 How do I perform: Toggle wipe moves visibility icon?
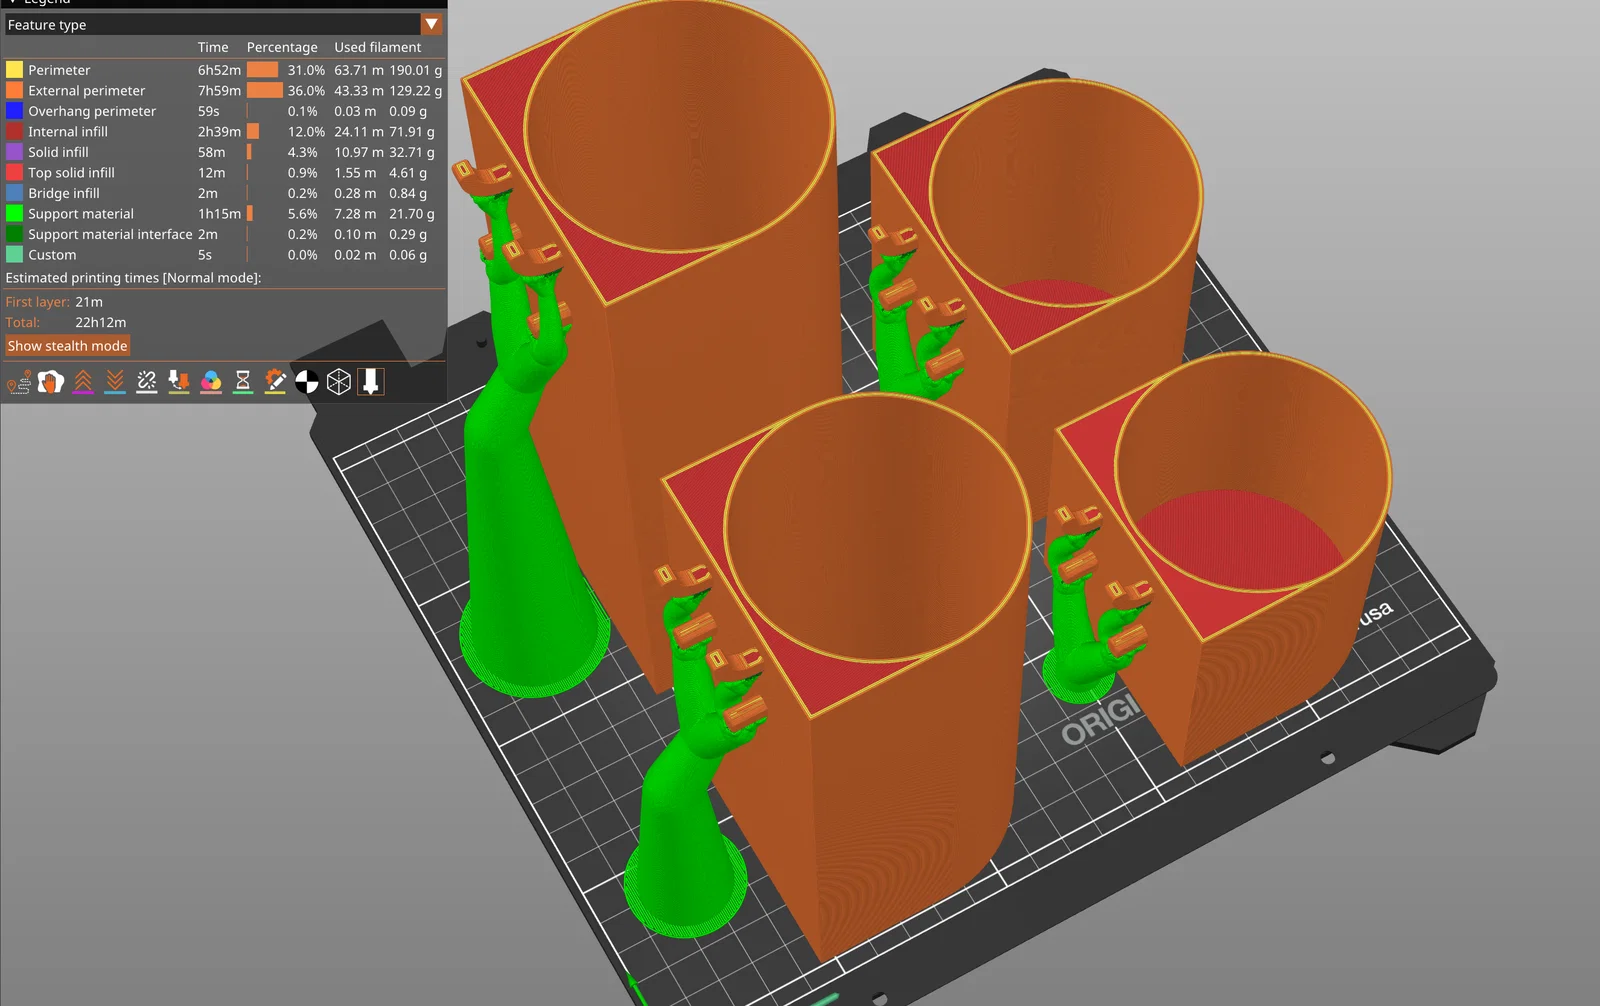(x=51, y=382)
